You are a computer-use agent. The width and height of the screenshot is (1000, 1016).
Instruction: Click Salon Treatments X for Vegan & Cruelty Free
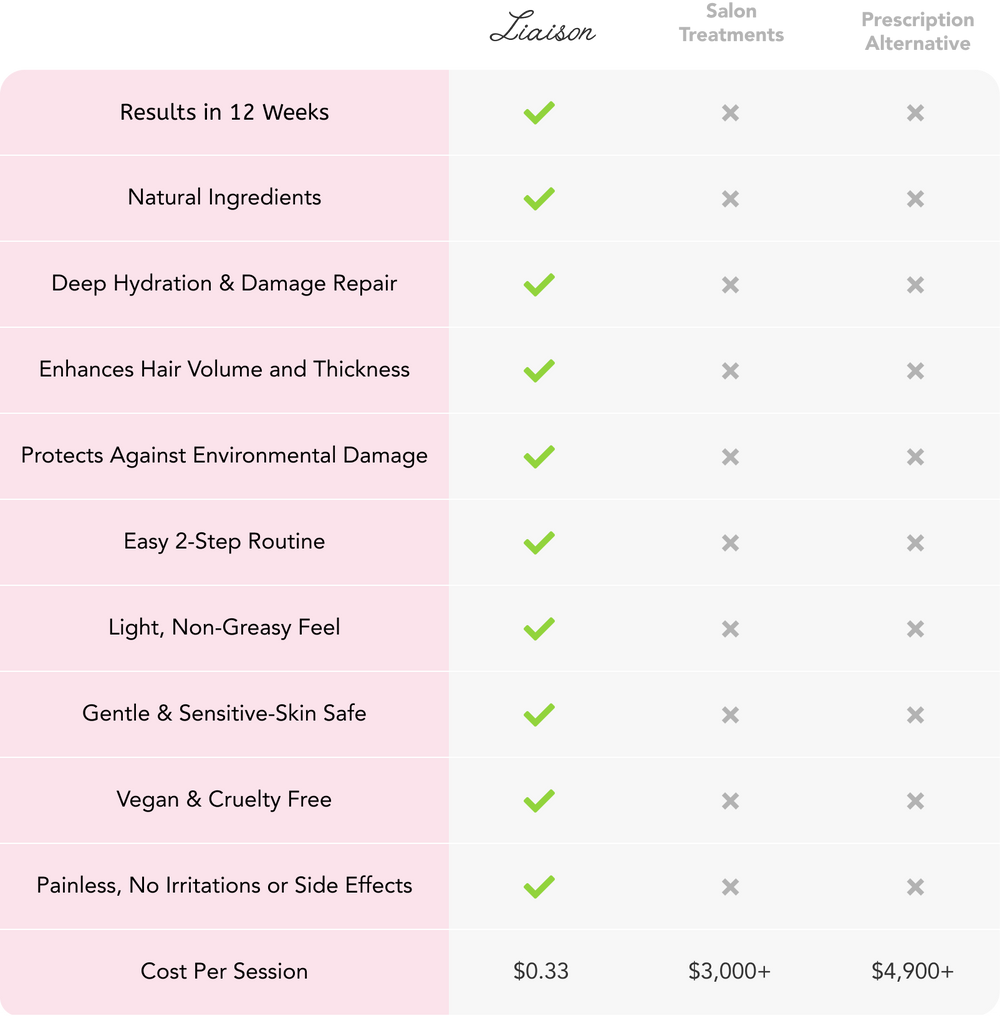click(x=730, y=801)
